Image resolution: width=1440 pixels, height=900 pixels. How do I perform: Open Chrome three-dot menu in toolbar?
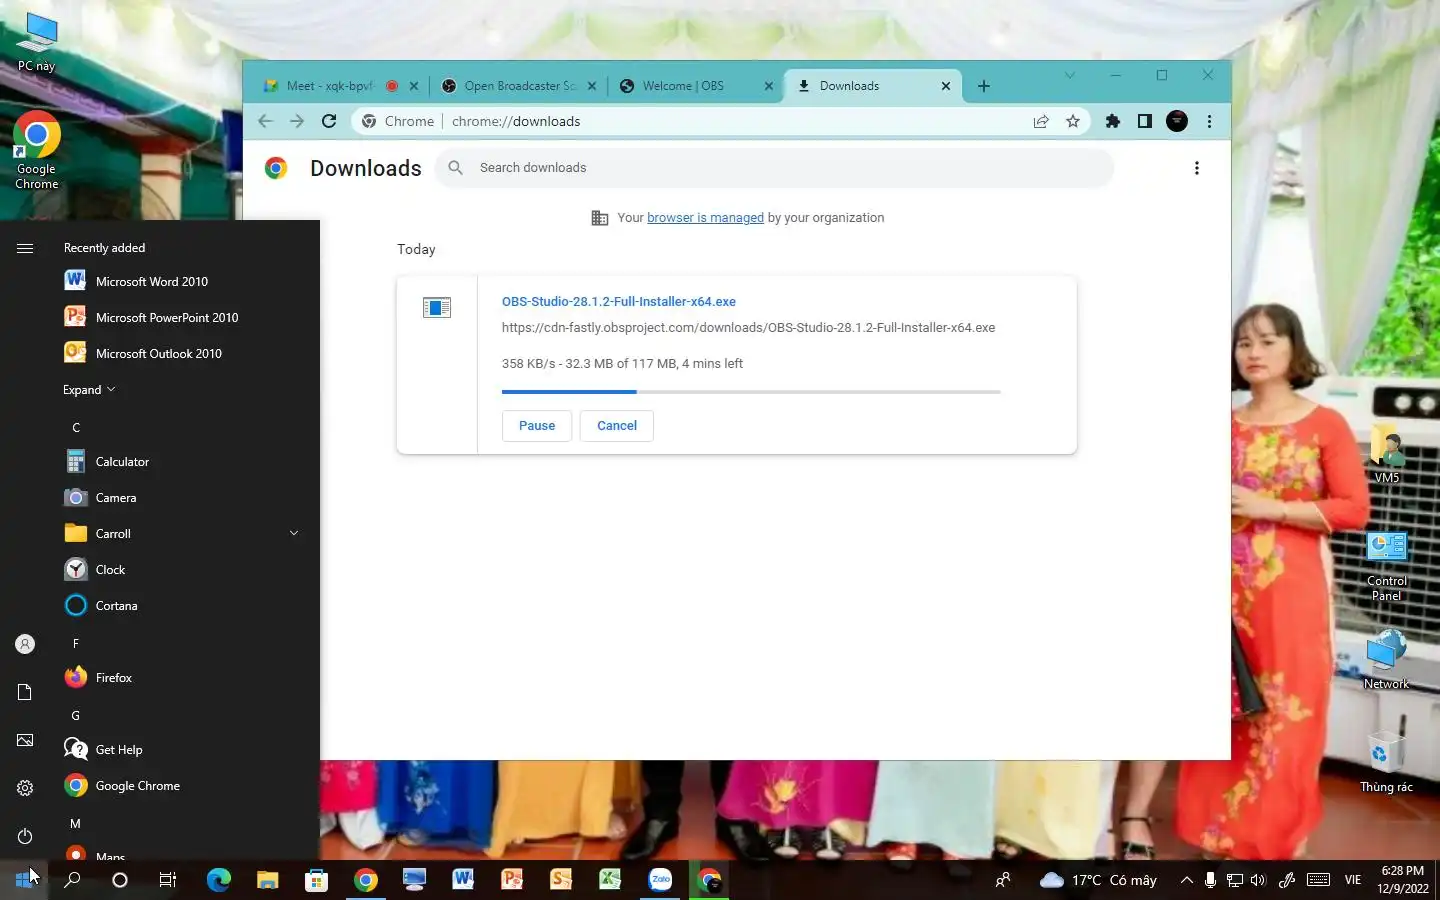[x=1209, y=121]
